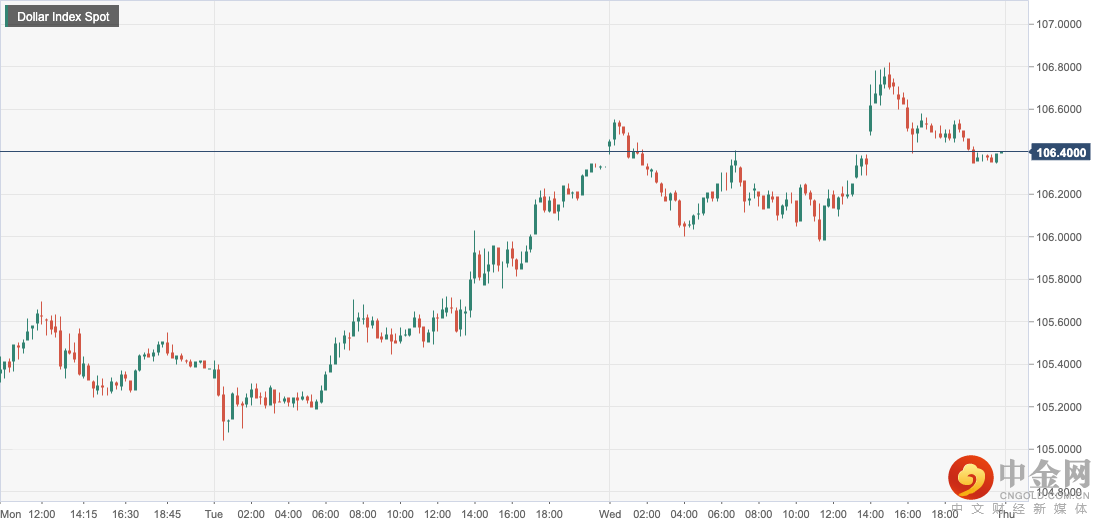Viewport: 1105px width, 527px height.
Task: Click the 105.8000 price axis label
Action: [1061, 279]
